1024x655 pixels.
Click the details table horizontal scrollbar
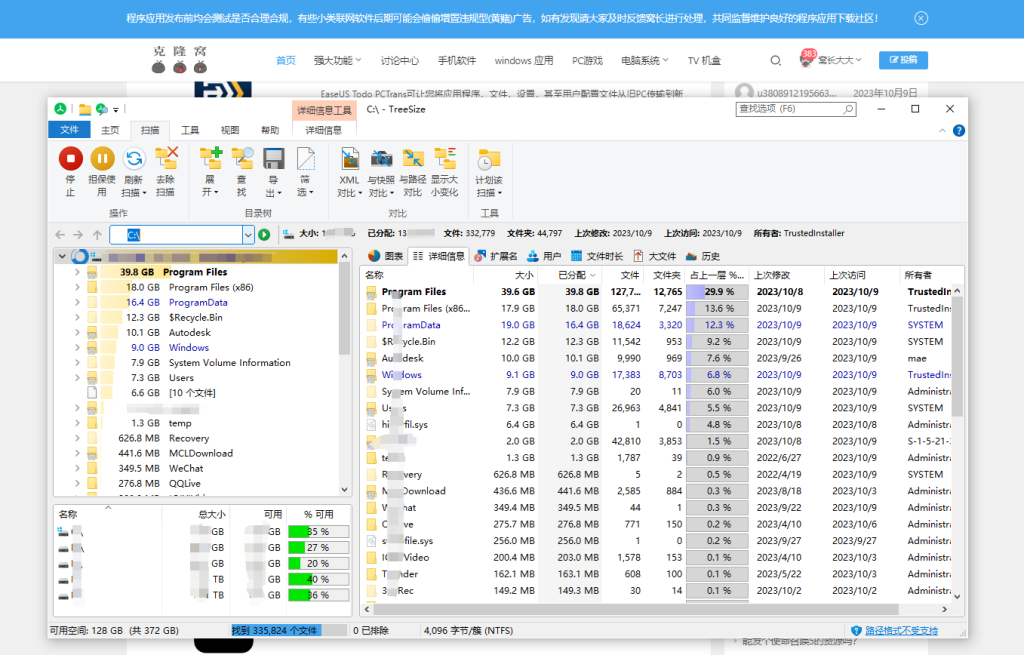[635, 609]
